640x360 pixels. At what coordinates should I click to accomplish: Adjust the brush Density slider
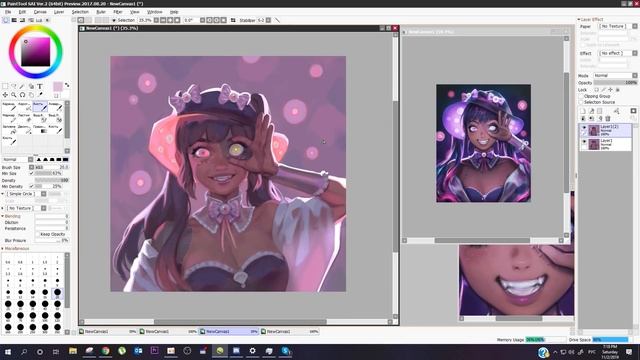click(x=51, y=180)
